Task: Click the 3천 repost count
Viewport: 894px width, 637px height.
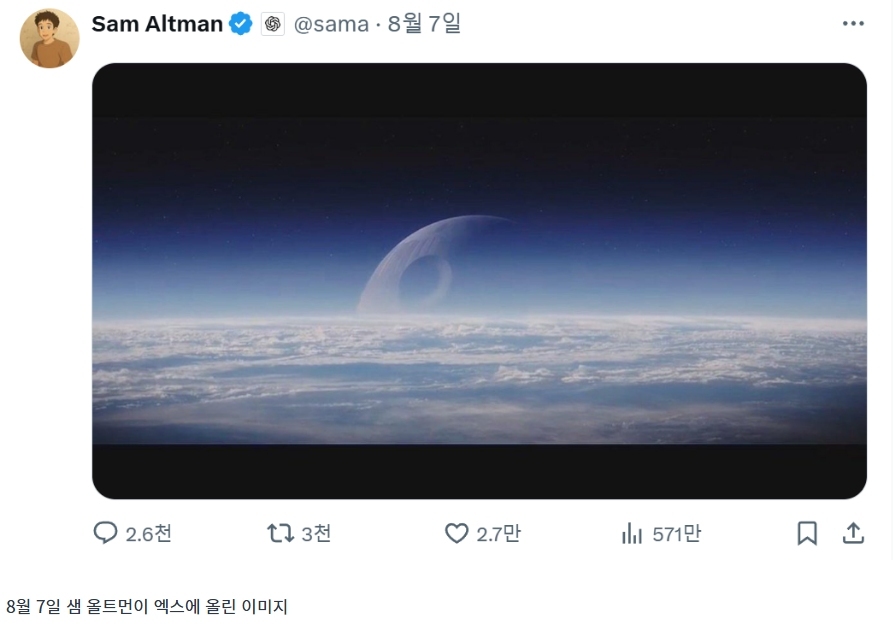Action: click(316, 534)
